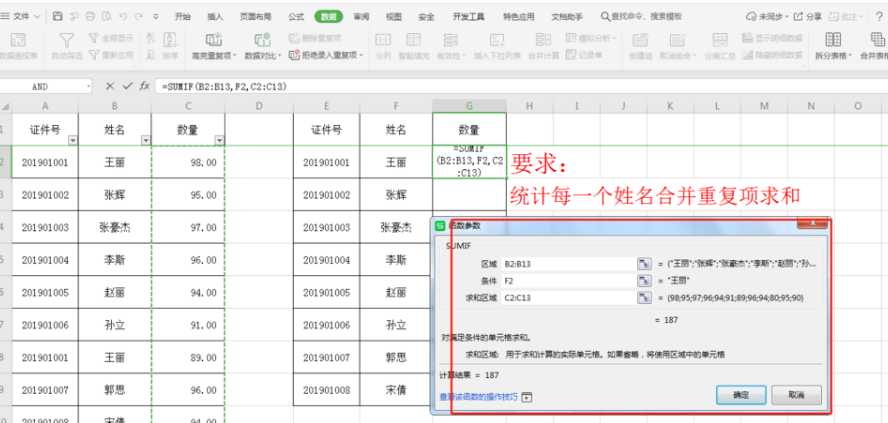Click the 插入下拉列表 icon

(497, 40)
